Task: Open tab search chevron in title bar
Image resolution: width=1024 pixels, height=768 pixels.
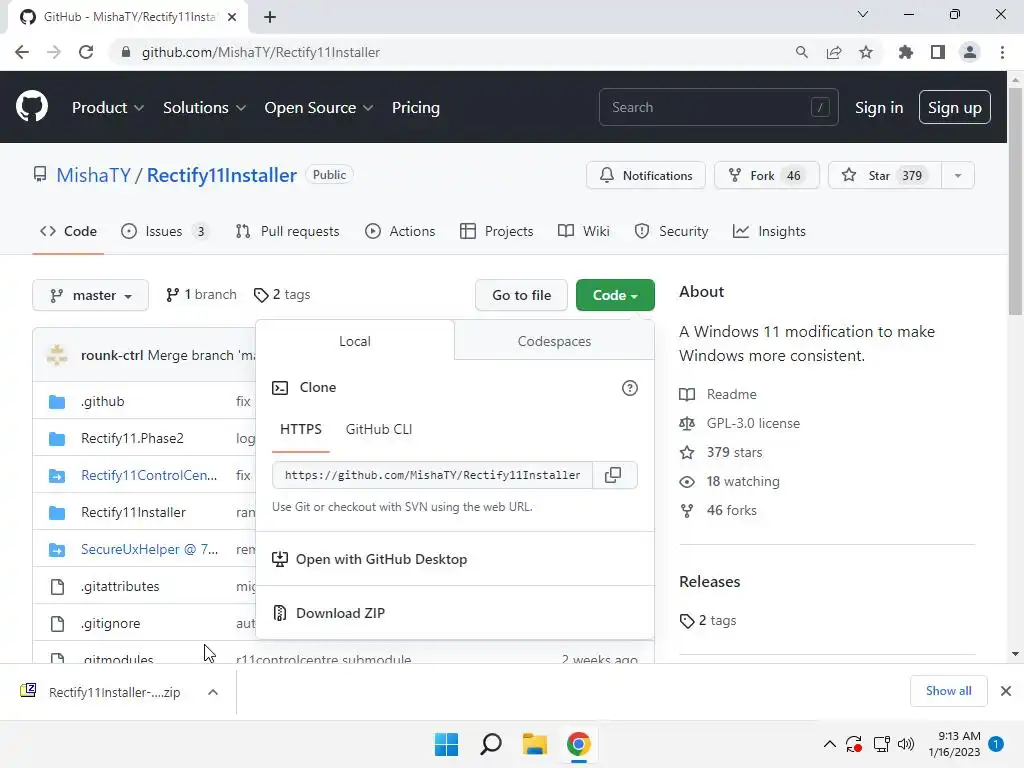Action: click(863, 14)
